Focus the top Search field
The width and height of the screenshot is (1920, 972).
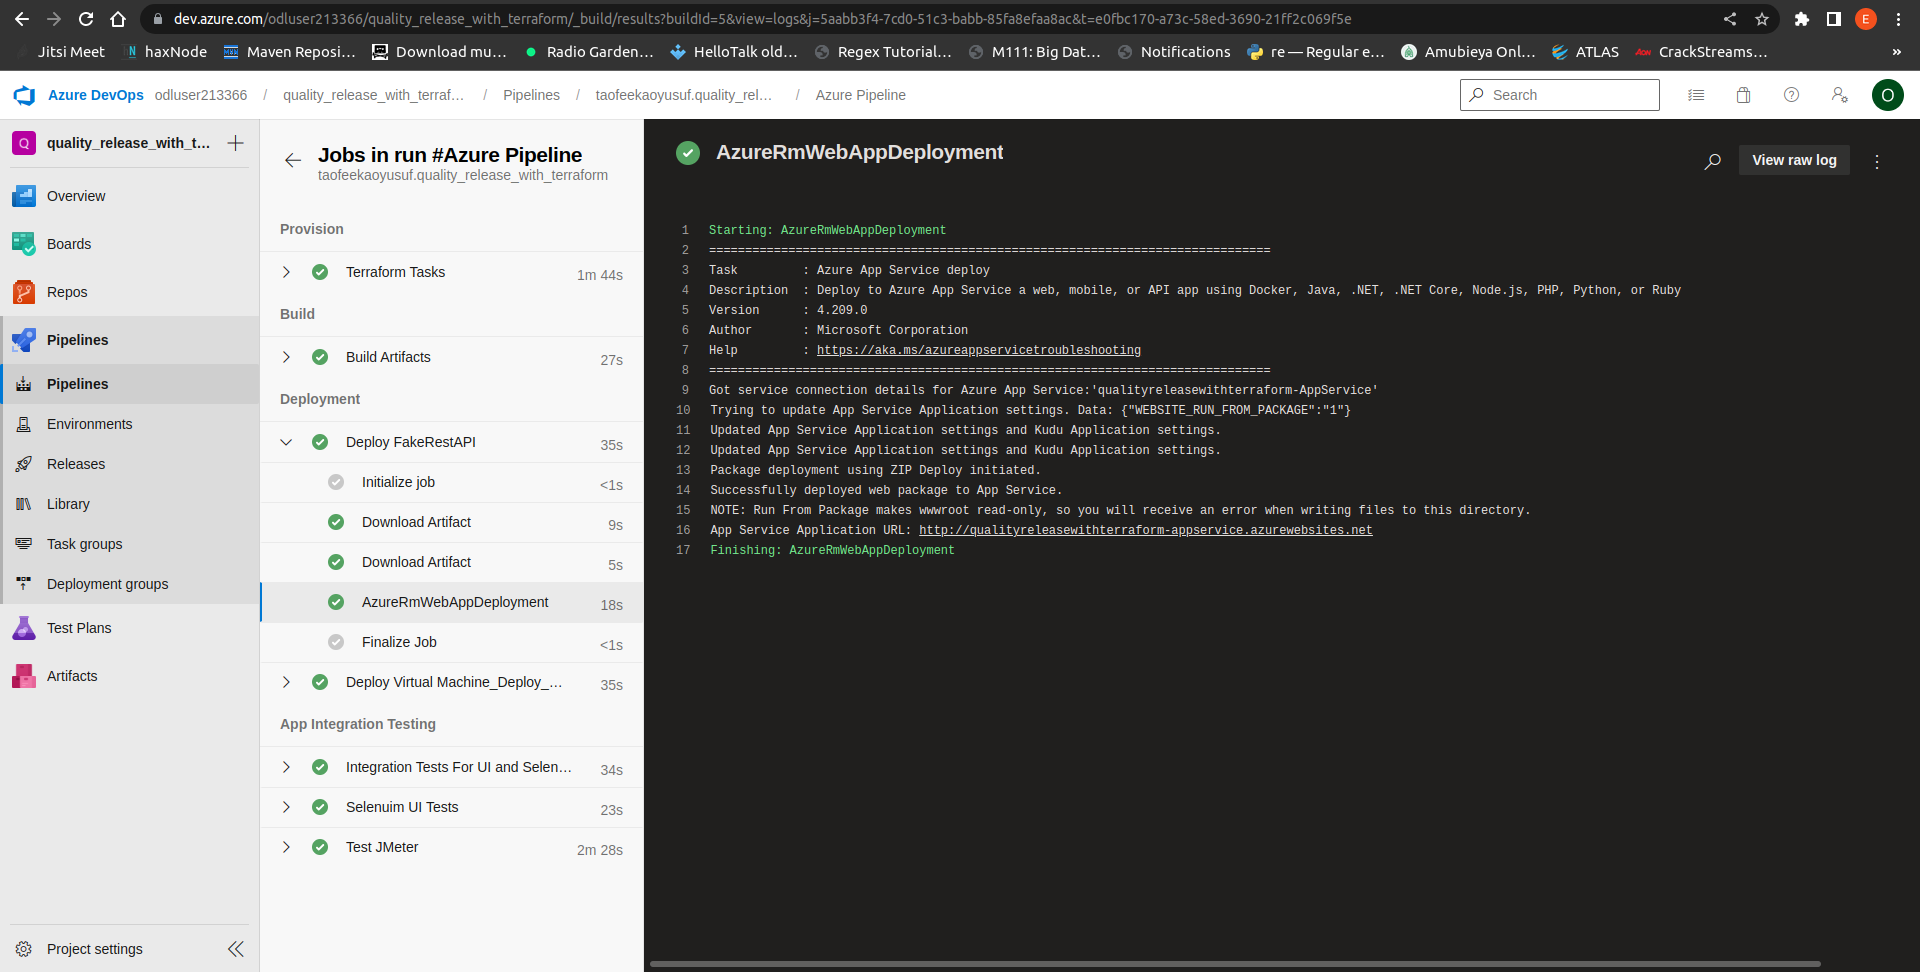(1560, 95)
